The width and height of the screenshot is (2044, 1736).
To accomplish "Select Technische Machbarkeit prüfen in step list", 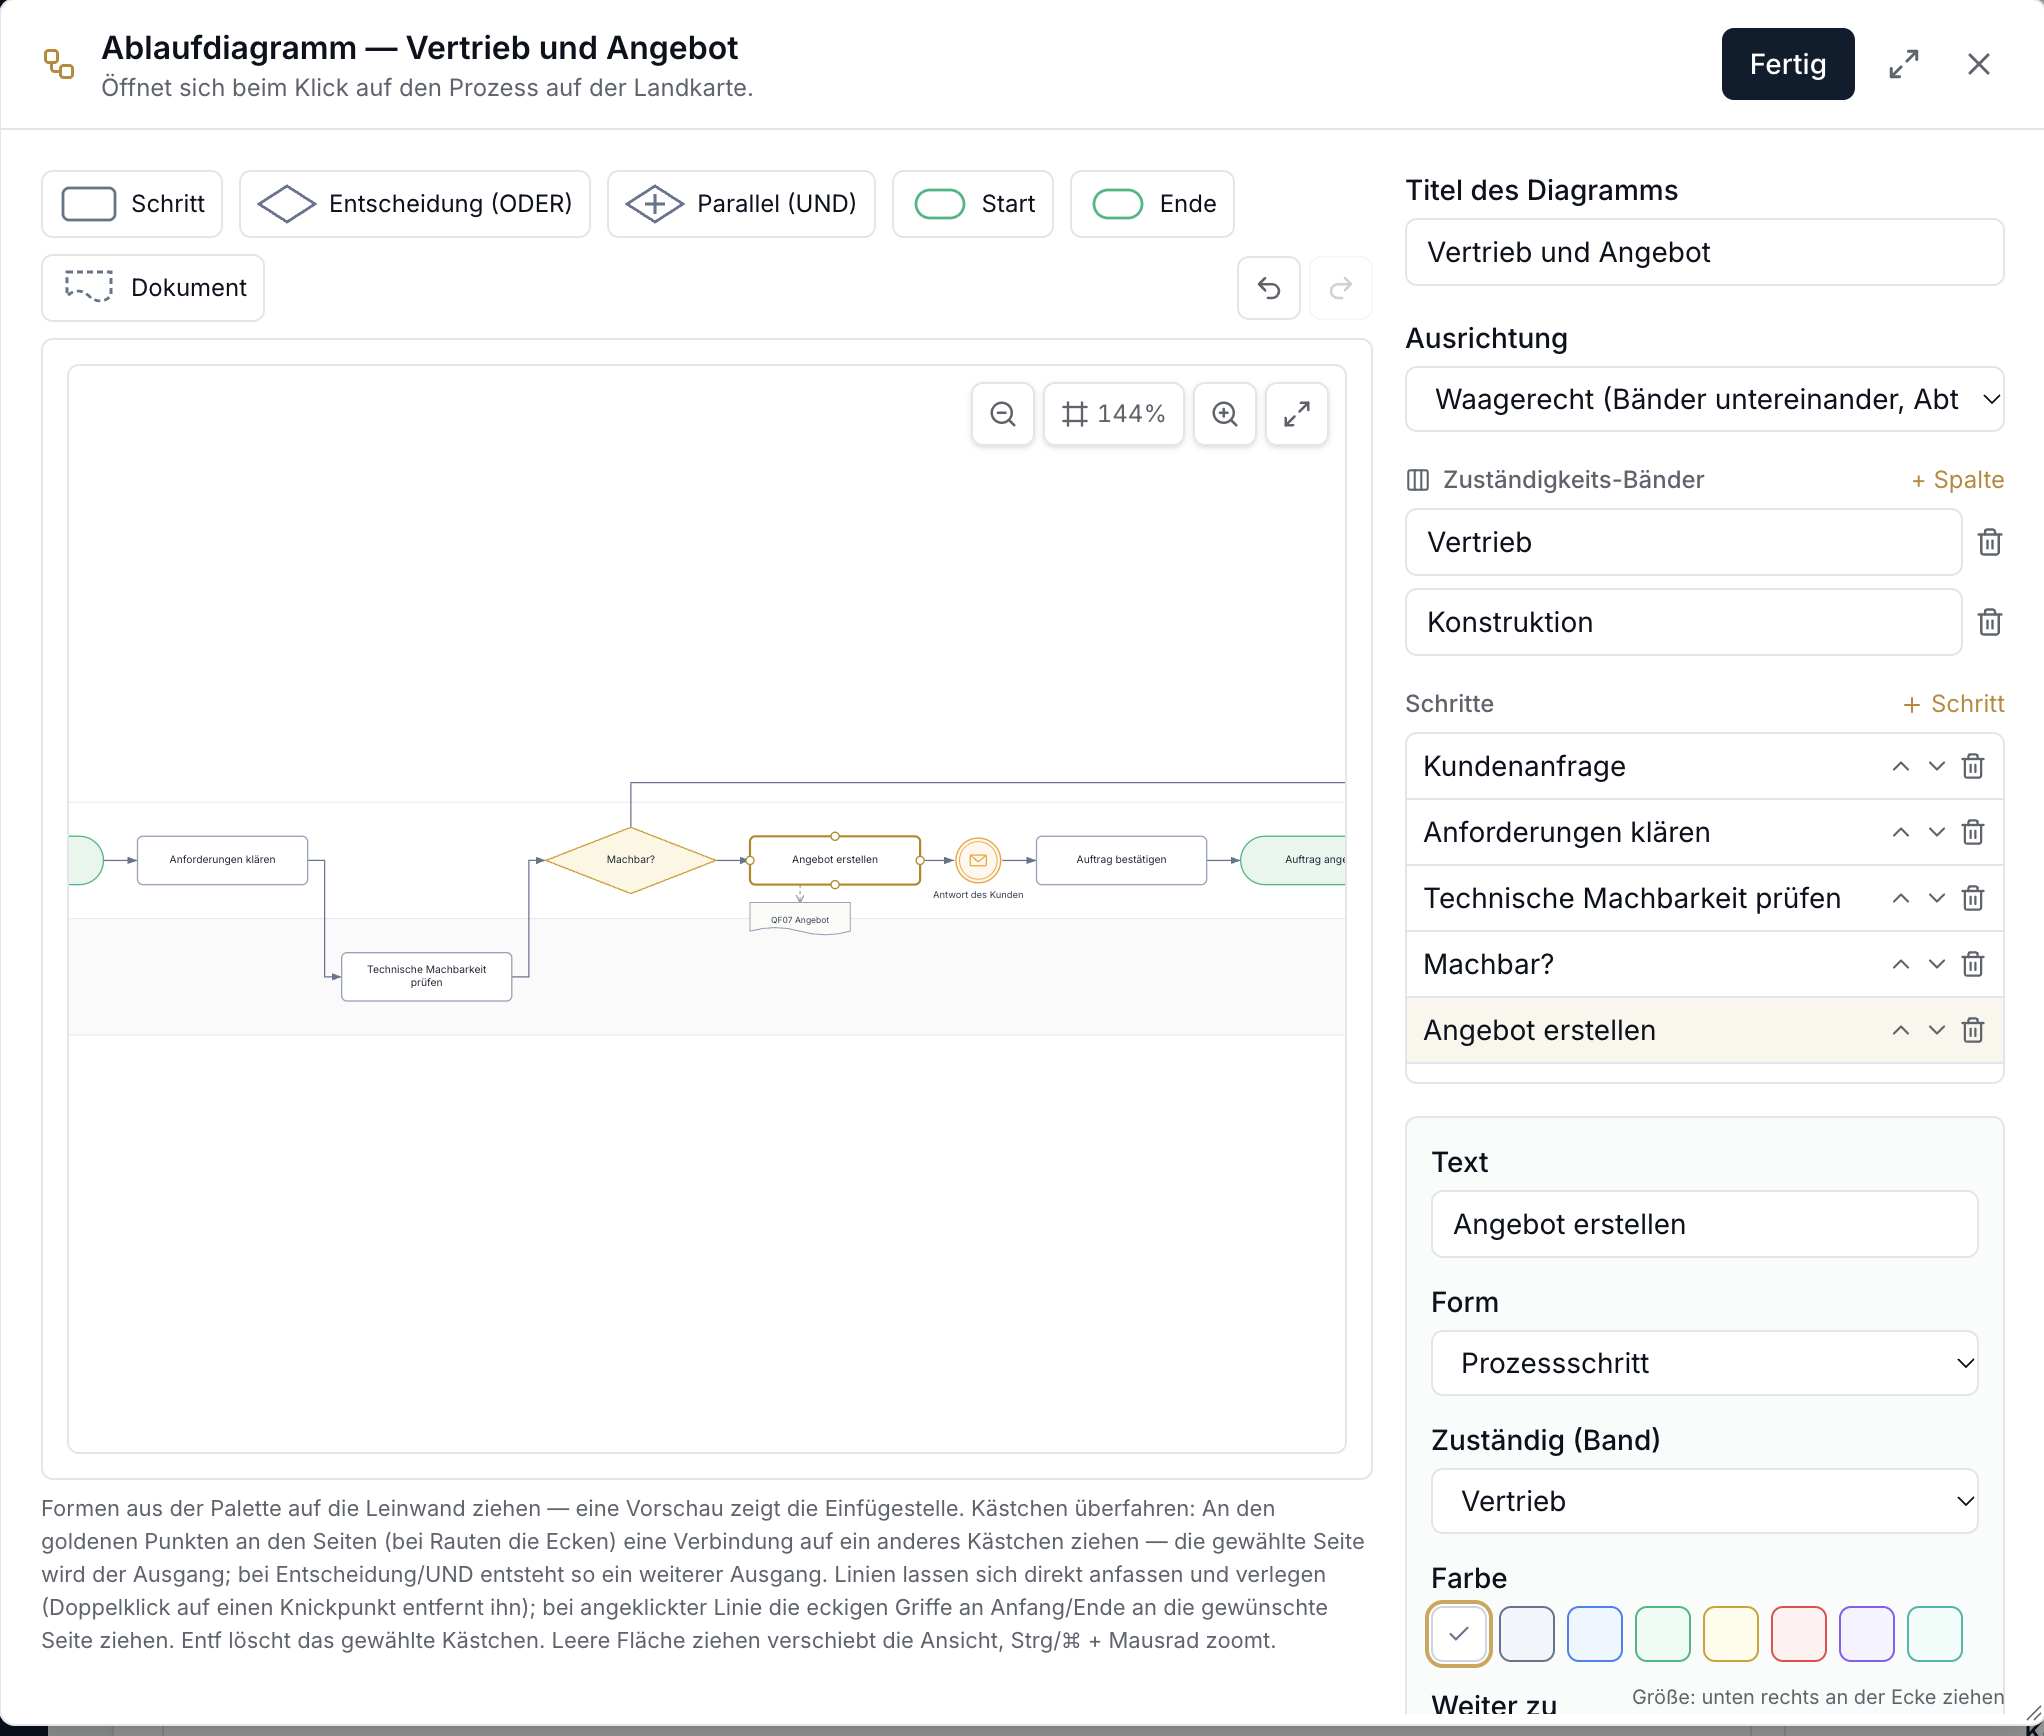I will (1704, 898).
